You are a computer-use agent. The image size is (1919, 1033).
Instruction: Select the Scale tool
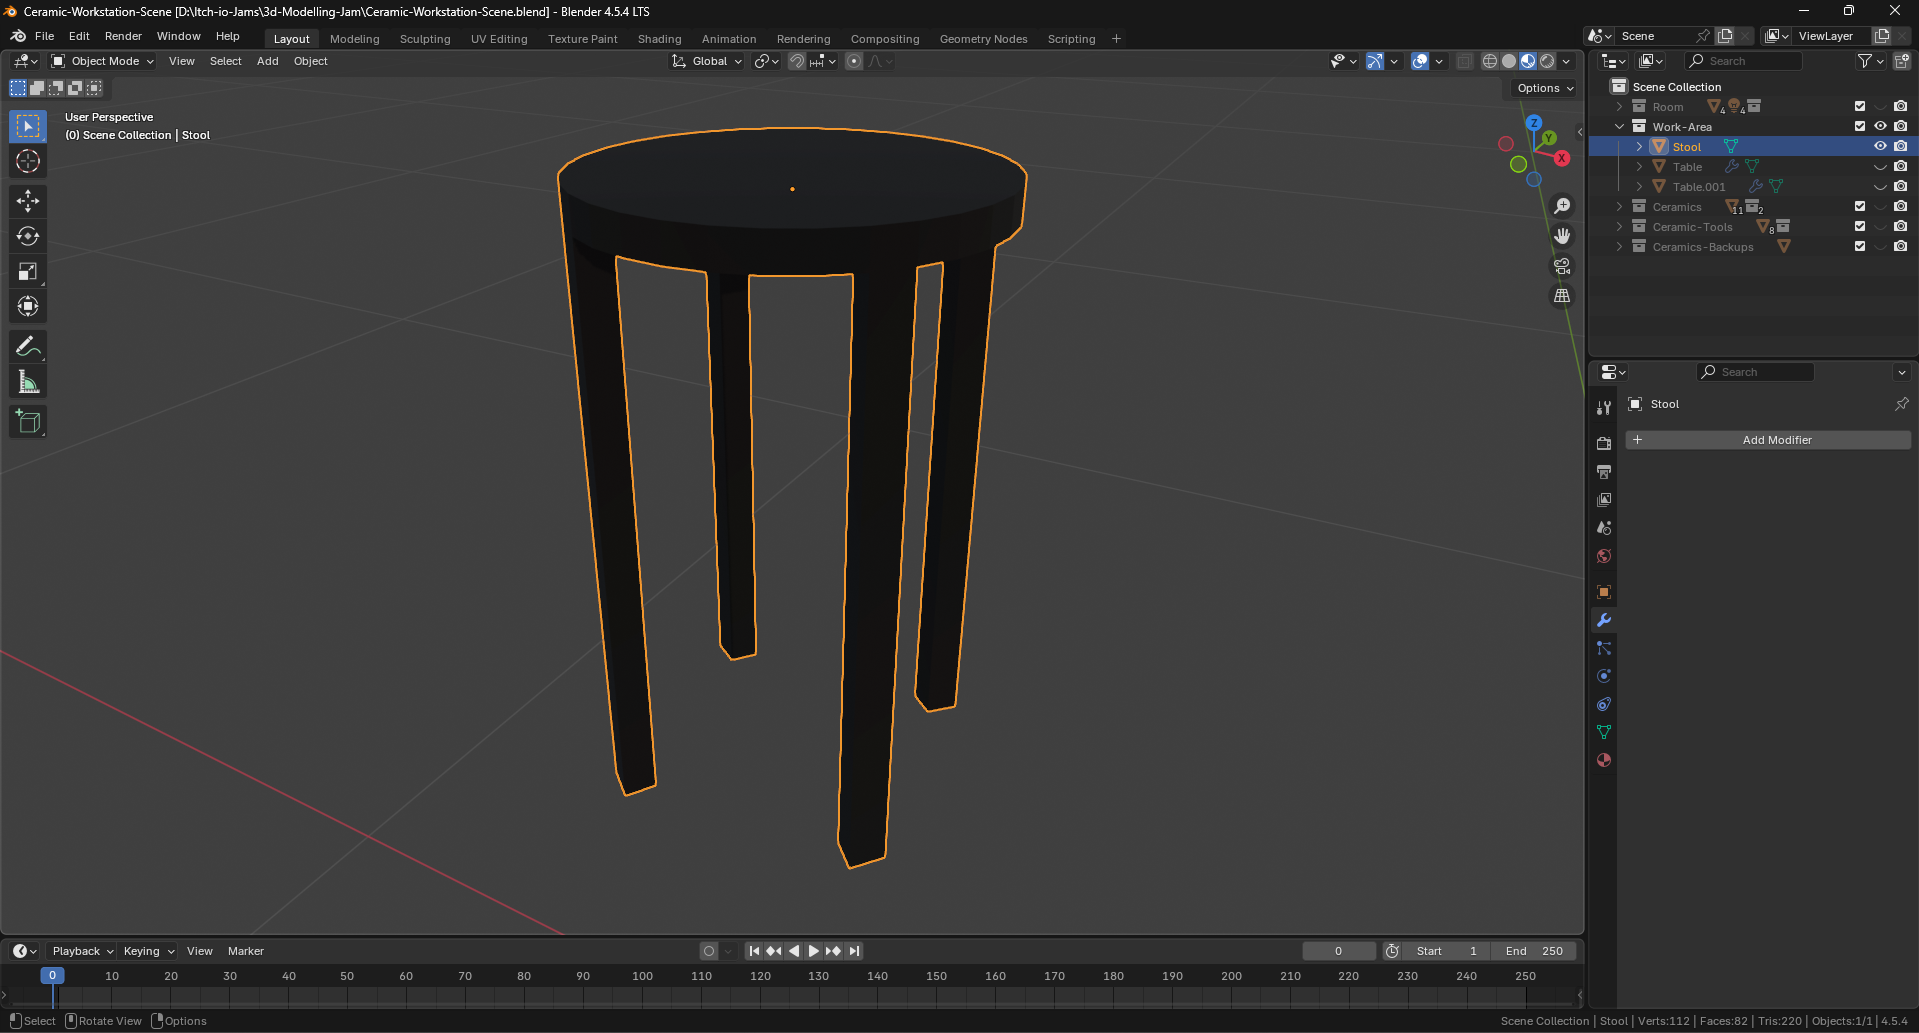coord(28,271)
